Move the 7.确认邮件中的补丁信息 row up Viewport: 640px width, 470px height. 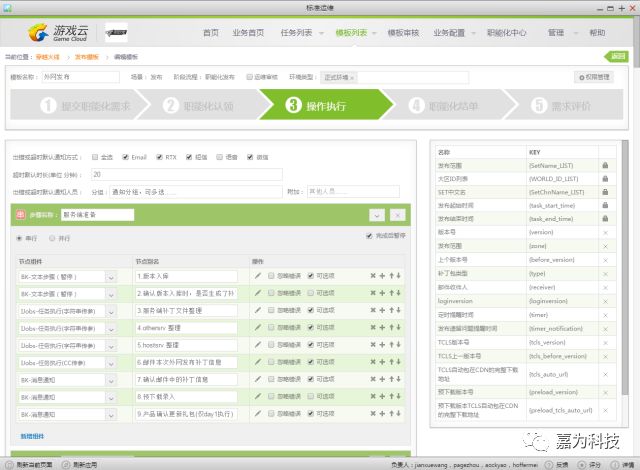tap(391, 379)
